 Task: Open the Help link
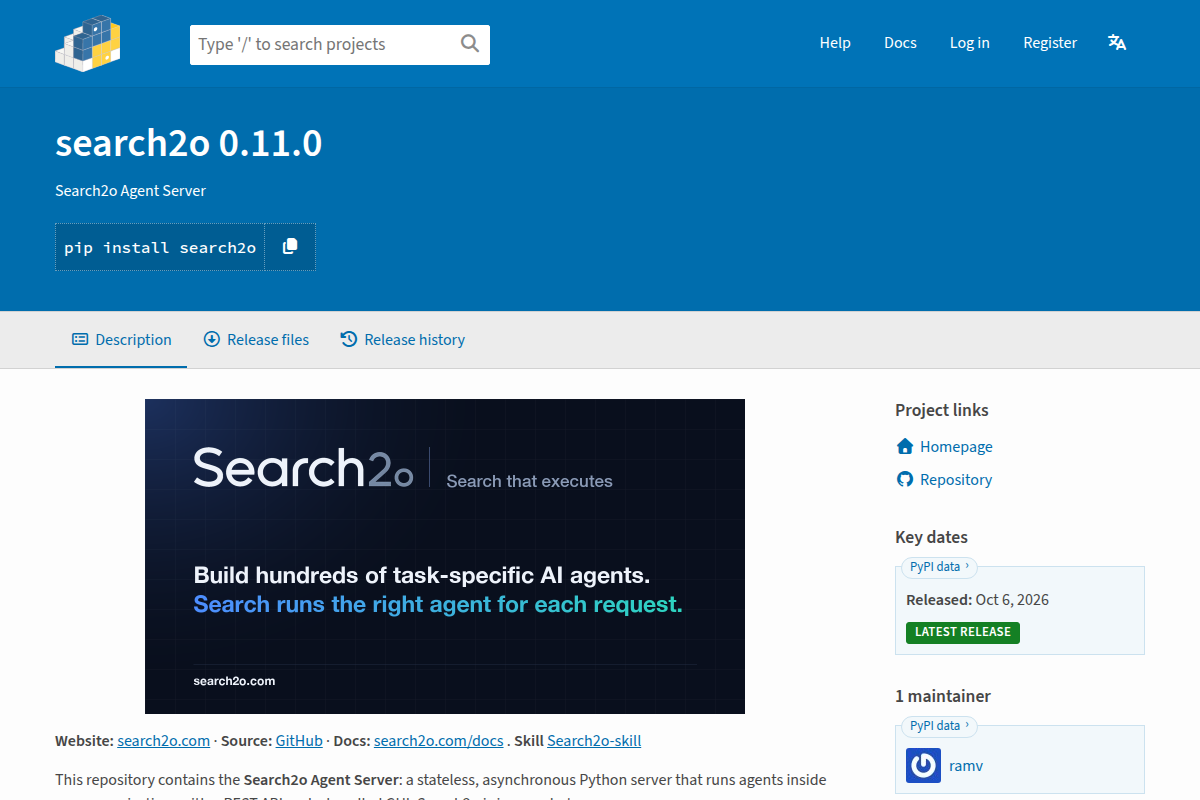pos(835,43)
